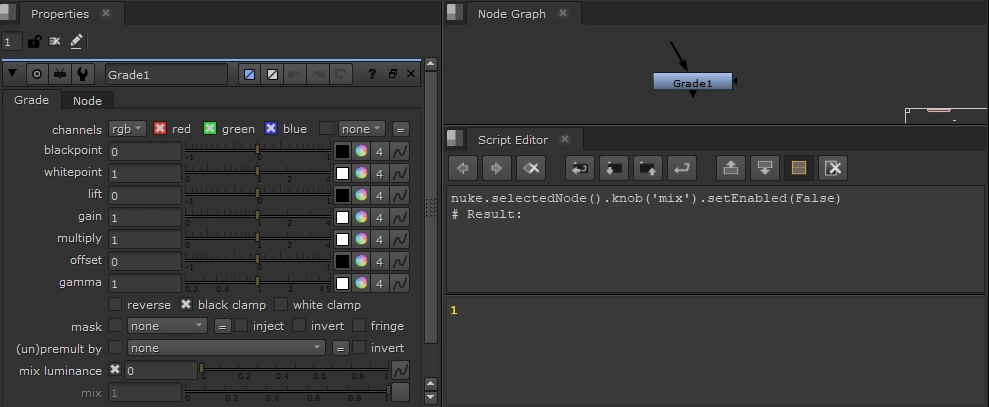Open the mask channel dropdown
This screenshot has width=989, height=407.
click(167, 326)
